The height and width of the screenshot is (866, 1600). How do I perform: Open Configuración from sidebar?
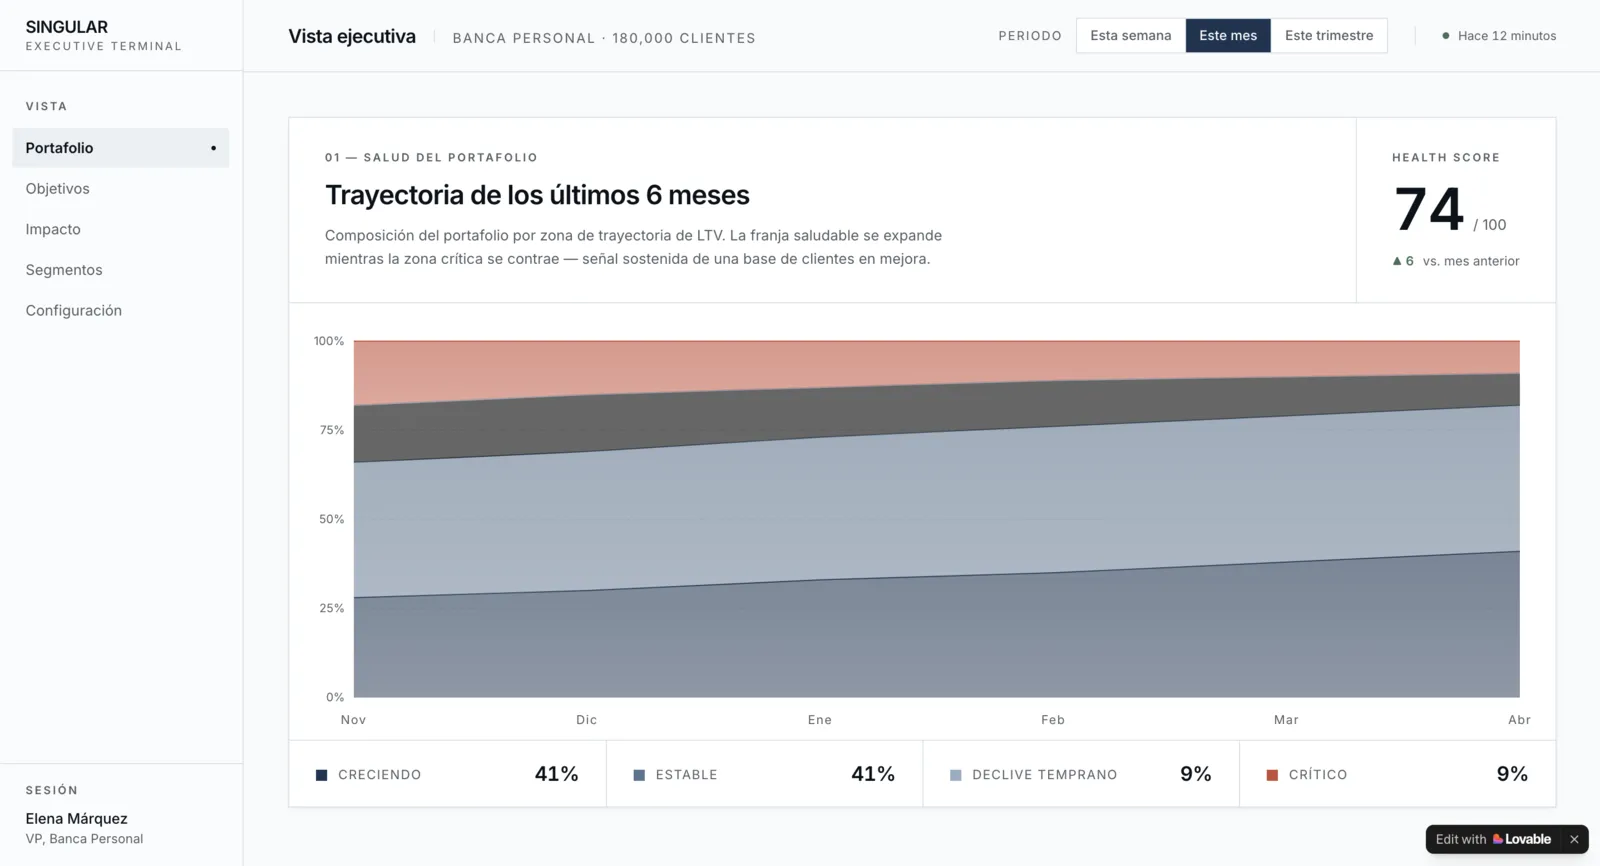coord(120,311)
